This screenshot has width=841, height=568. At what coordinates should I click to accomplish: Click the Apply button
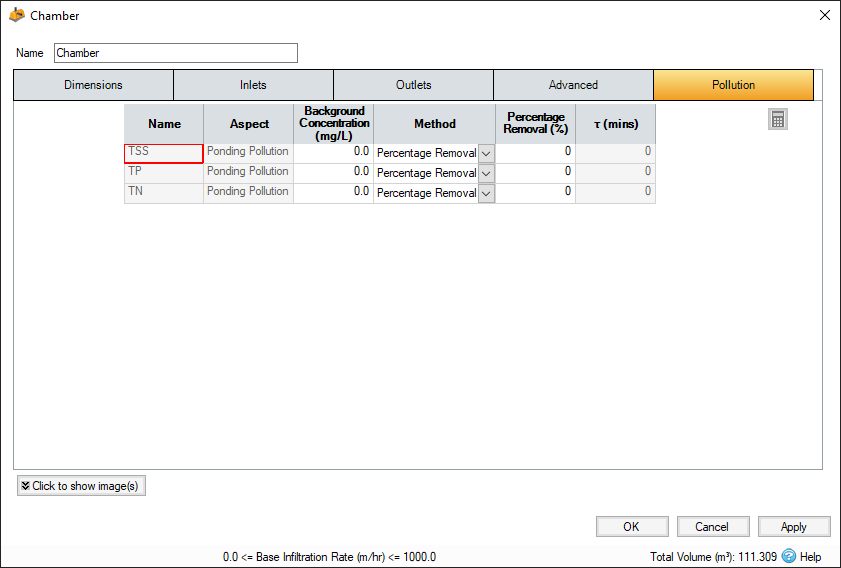tap(794, 527)
